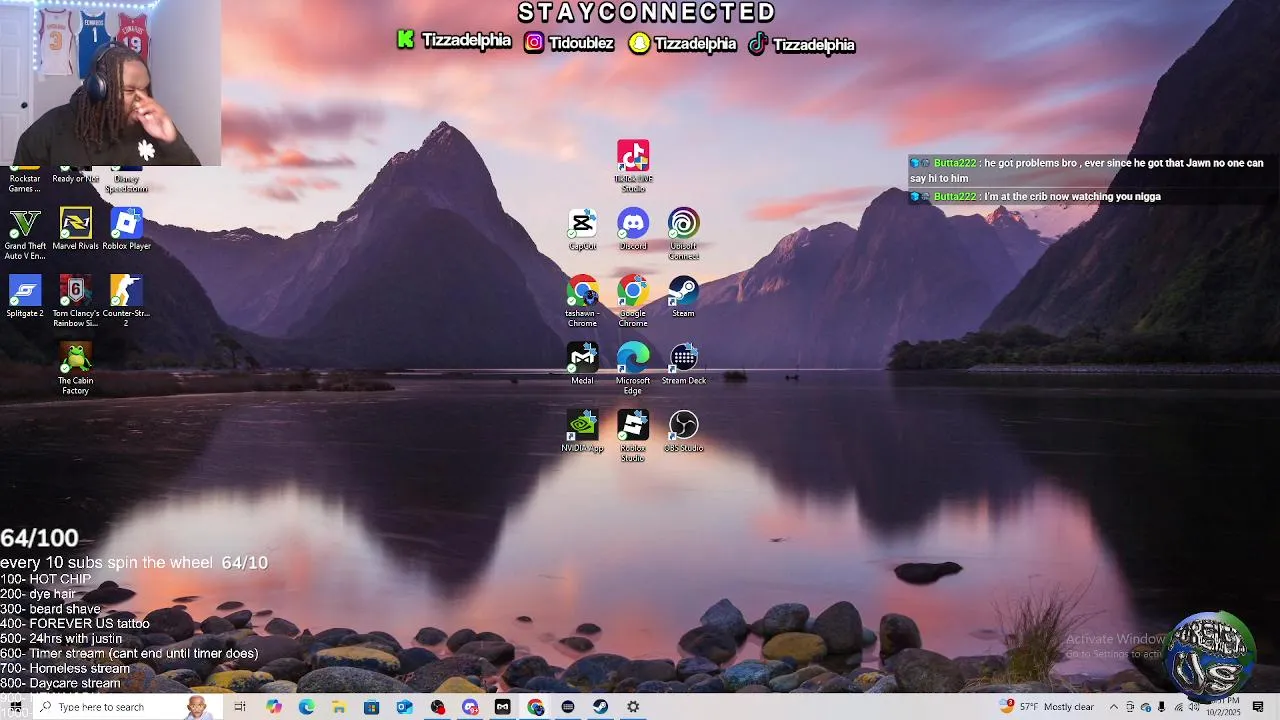Image resolution: width=1280 pixels, height=720 pixels.
Task: Click the Ready or Not desktop shortcut label
Action: [76, 179]
